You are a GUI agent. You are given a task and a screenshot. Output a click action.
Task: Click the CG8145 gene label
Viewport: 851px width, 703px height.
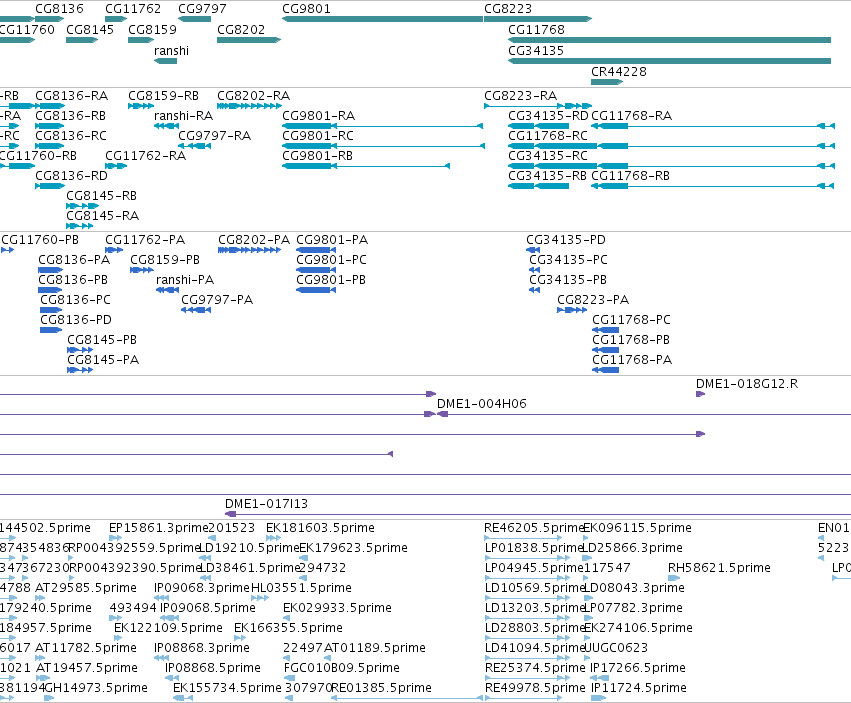tap(90, 29)
